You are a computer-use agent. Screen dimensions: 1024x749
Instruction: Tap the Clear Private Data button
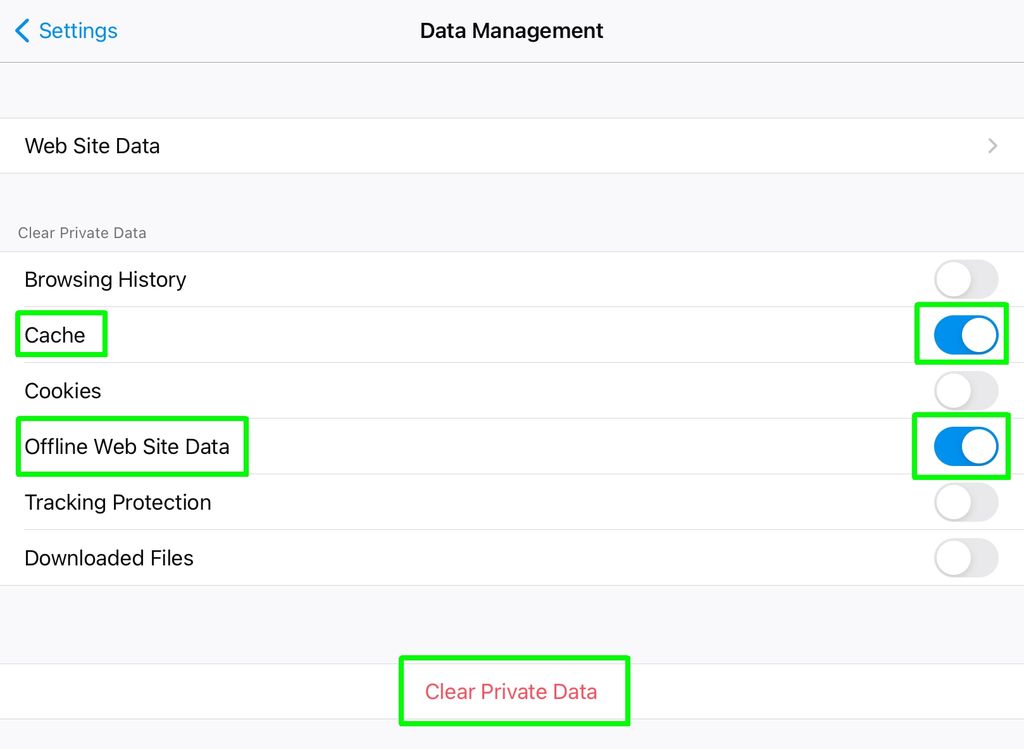click(514, 690)
